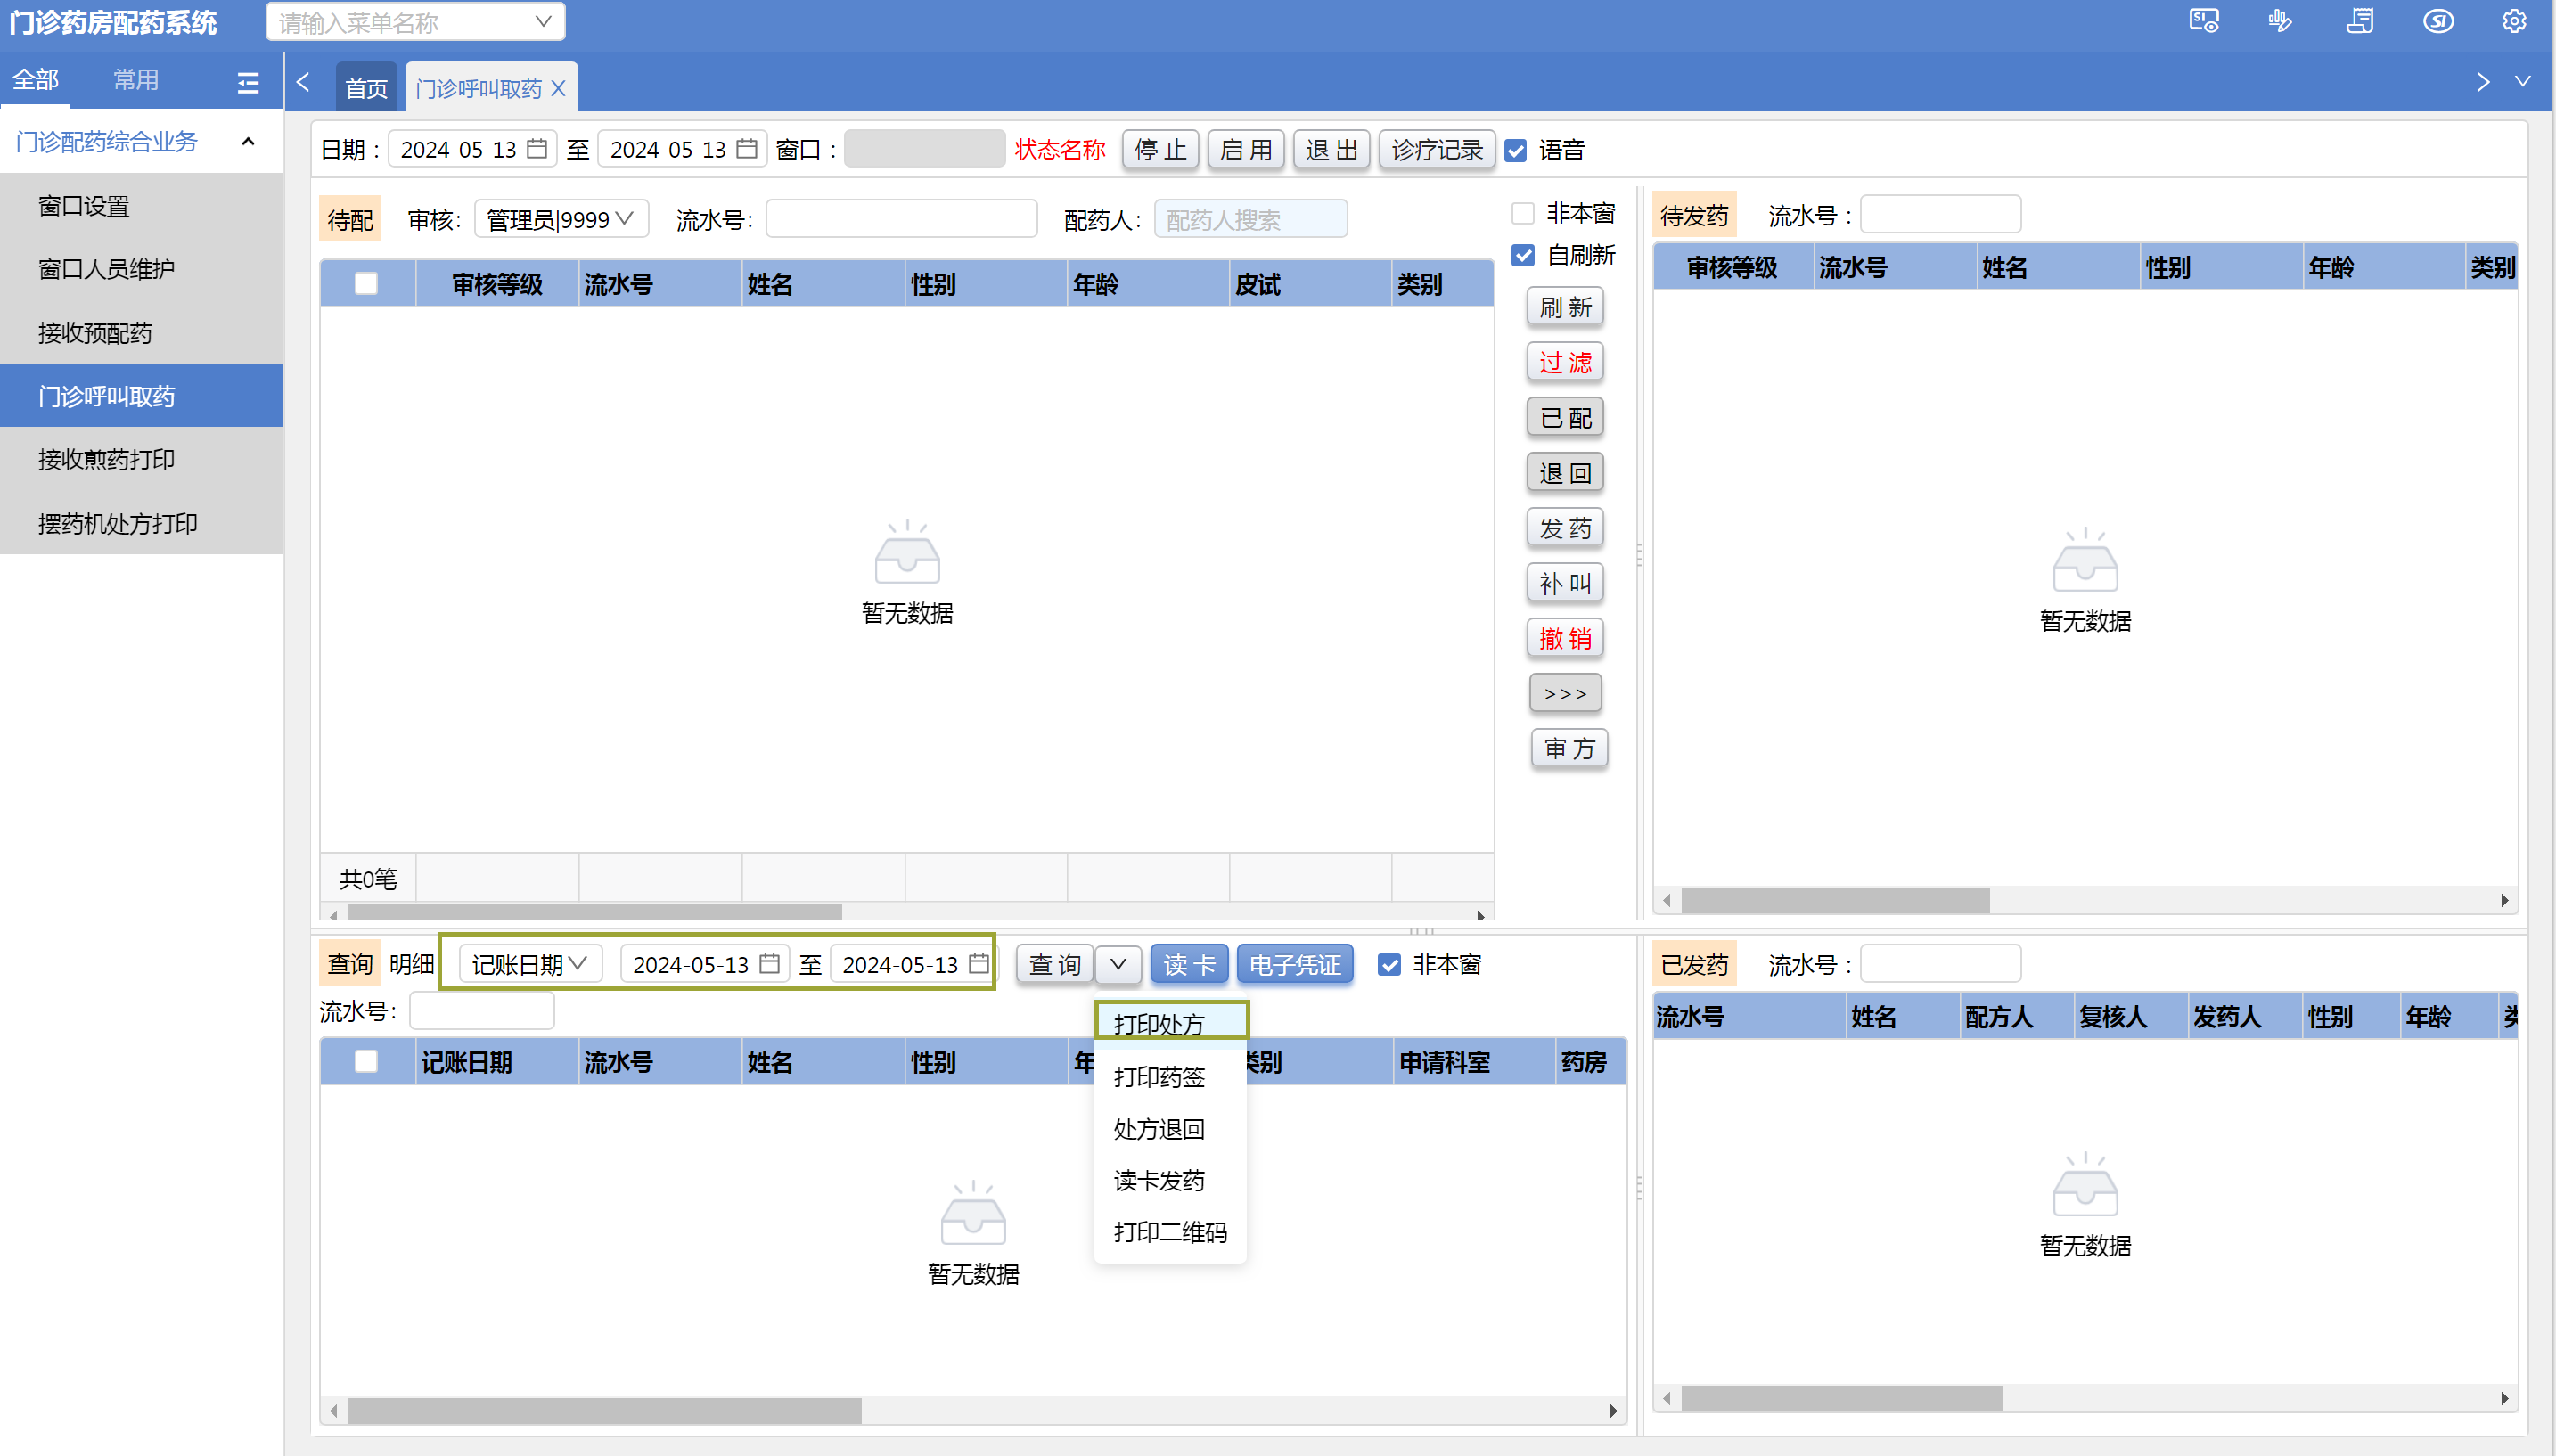Viewport: 2556px width, 1456px height.
Task: Open settings gear in top bar
Action: click(2513, 21)
